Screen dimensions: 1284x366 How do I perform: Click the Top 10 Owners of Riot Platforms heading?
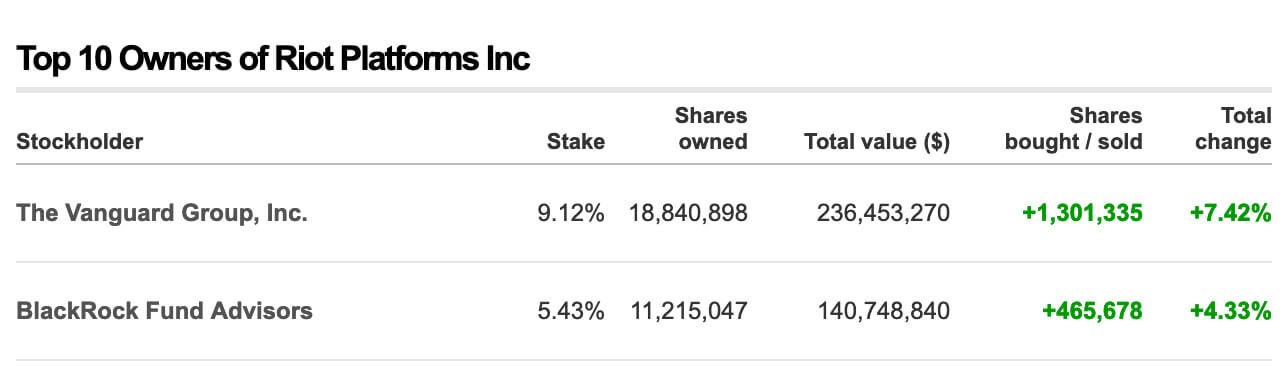273,60
